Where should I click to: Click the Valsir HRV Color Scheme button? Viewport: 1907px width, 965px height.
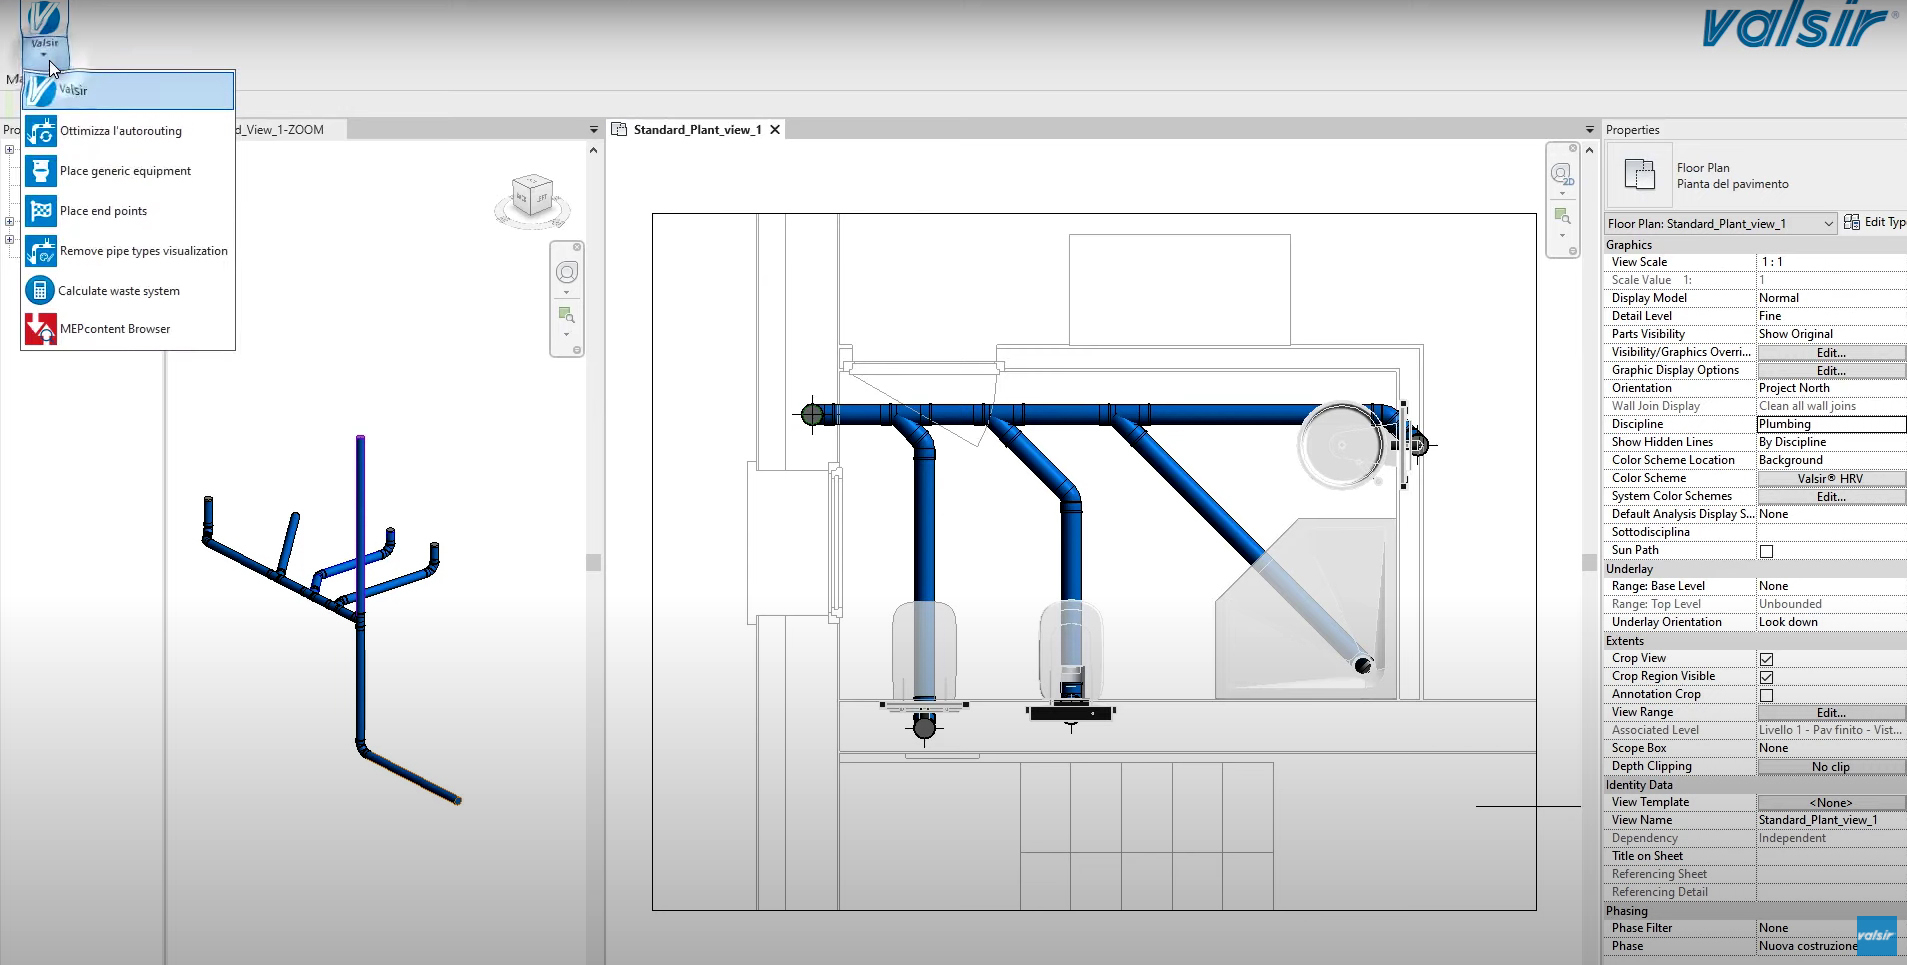(x=1832, y=479)
